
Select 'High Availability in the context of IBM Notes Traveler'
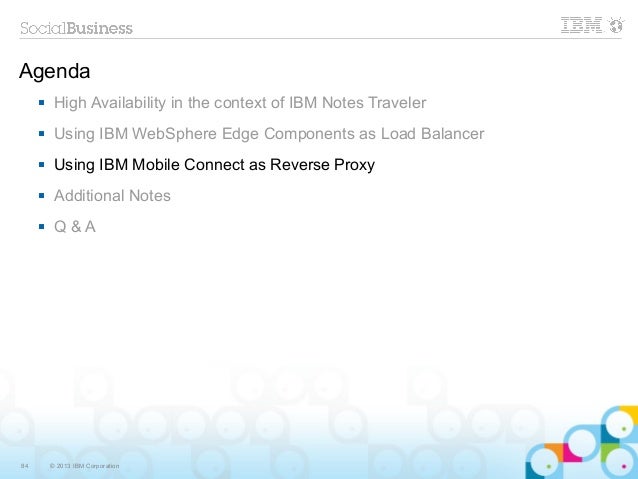(240, 103)
